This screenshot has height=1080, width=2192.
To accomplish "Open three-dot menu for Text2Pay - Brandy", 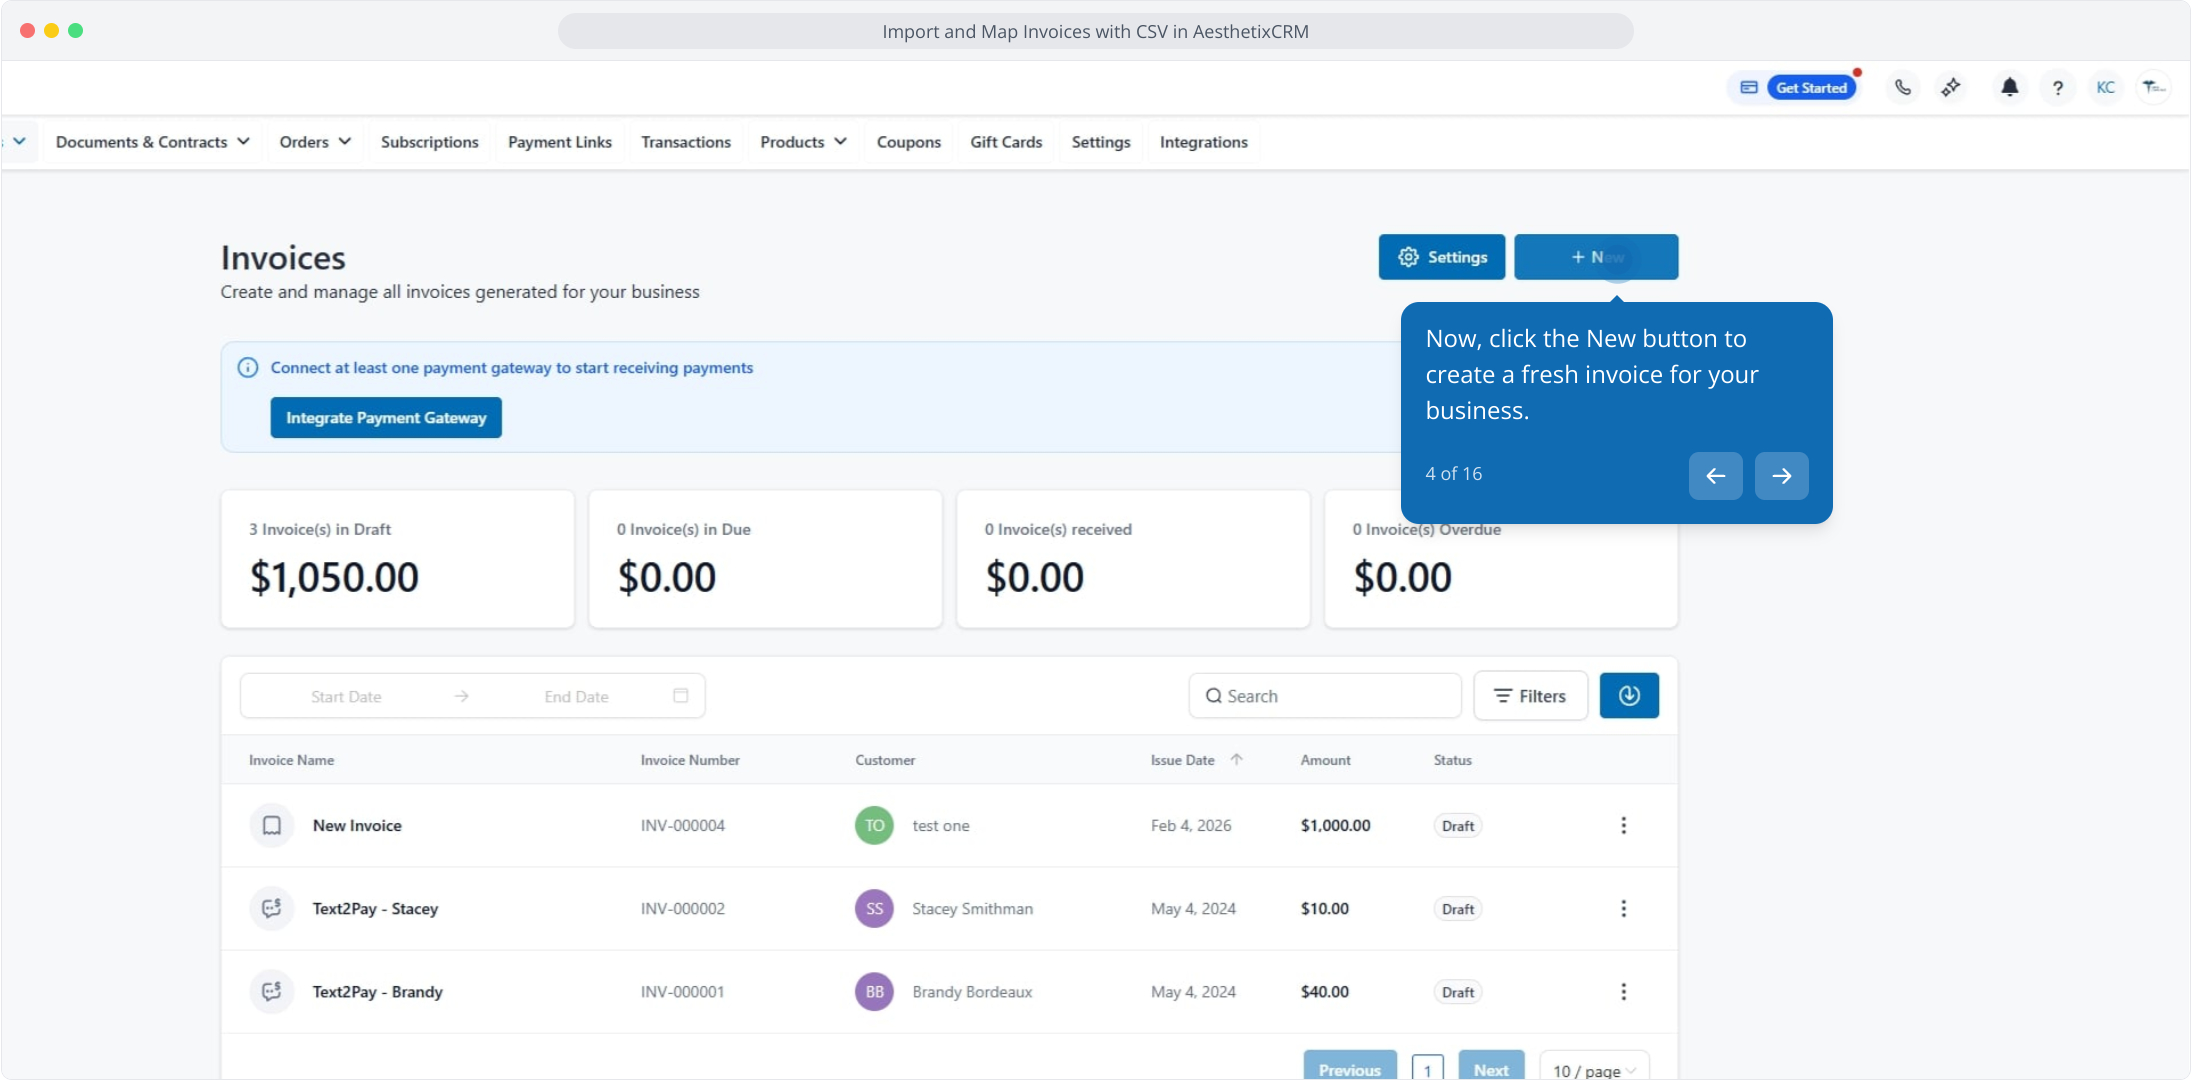I will 1623,992.
